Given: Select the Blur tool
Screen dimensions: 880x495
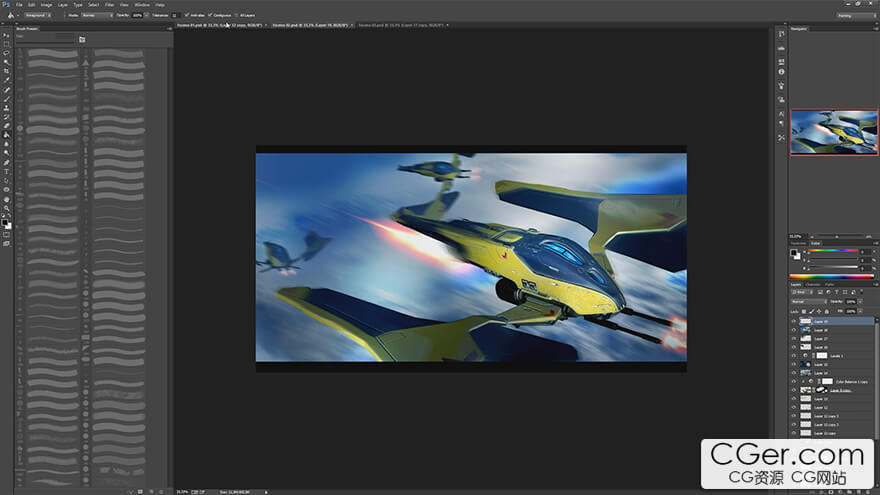Looking at the screenshot, I should [x=6, y=144].
